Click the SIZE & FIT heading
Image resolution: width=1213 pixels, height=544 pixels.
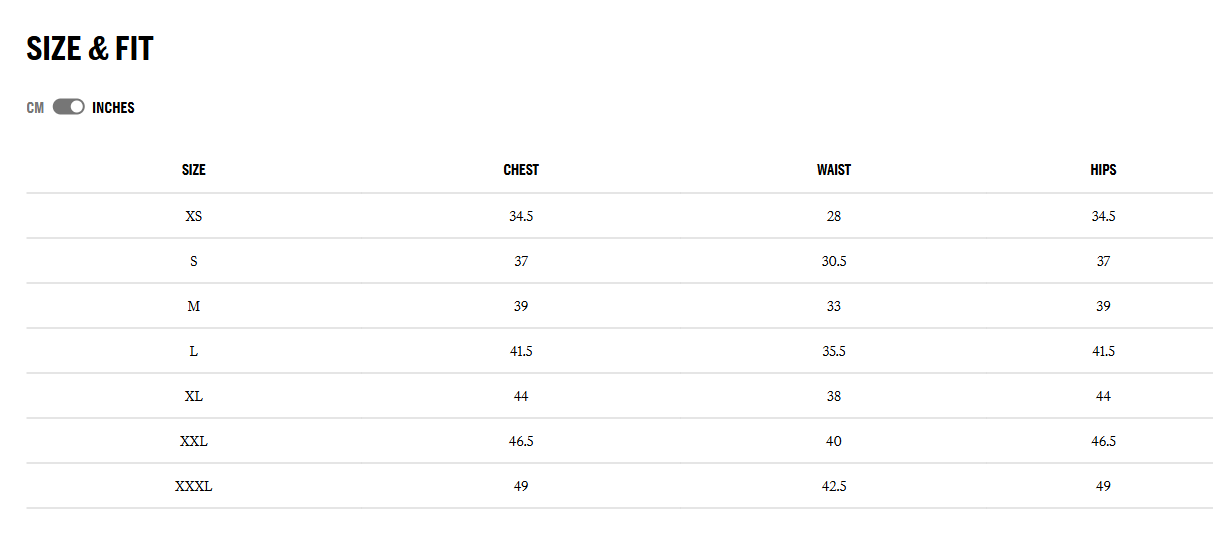pyautogui.click(x=90, y=48)
